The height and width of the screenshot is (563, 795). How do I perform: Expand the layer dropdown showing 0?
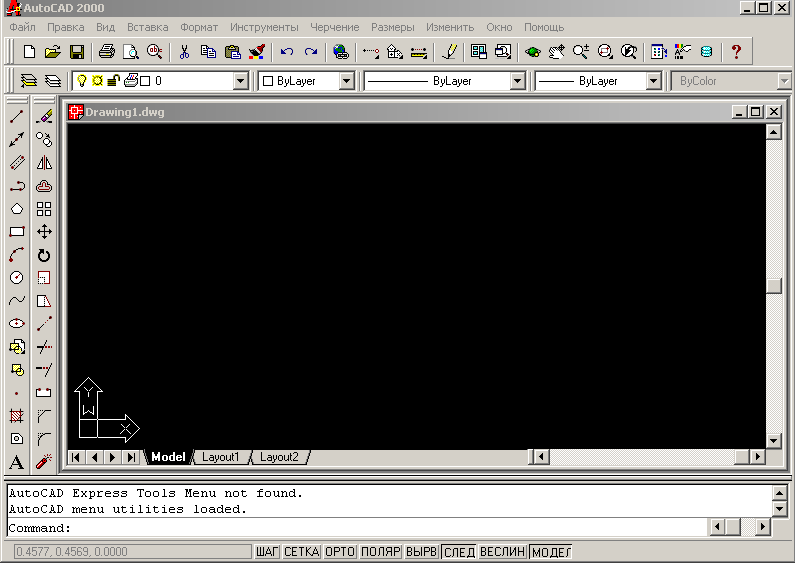(240, 81)
